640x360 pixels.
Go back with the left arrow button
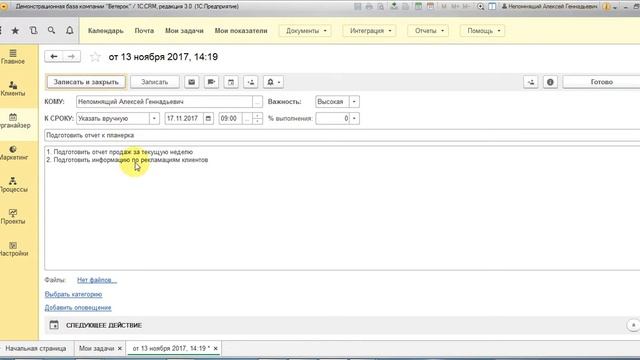pos(53,56)
